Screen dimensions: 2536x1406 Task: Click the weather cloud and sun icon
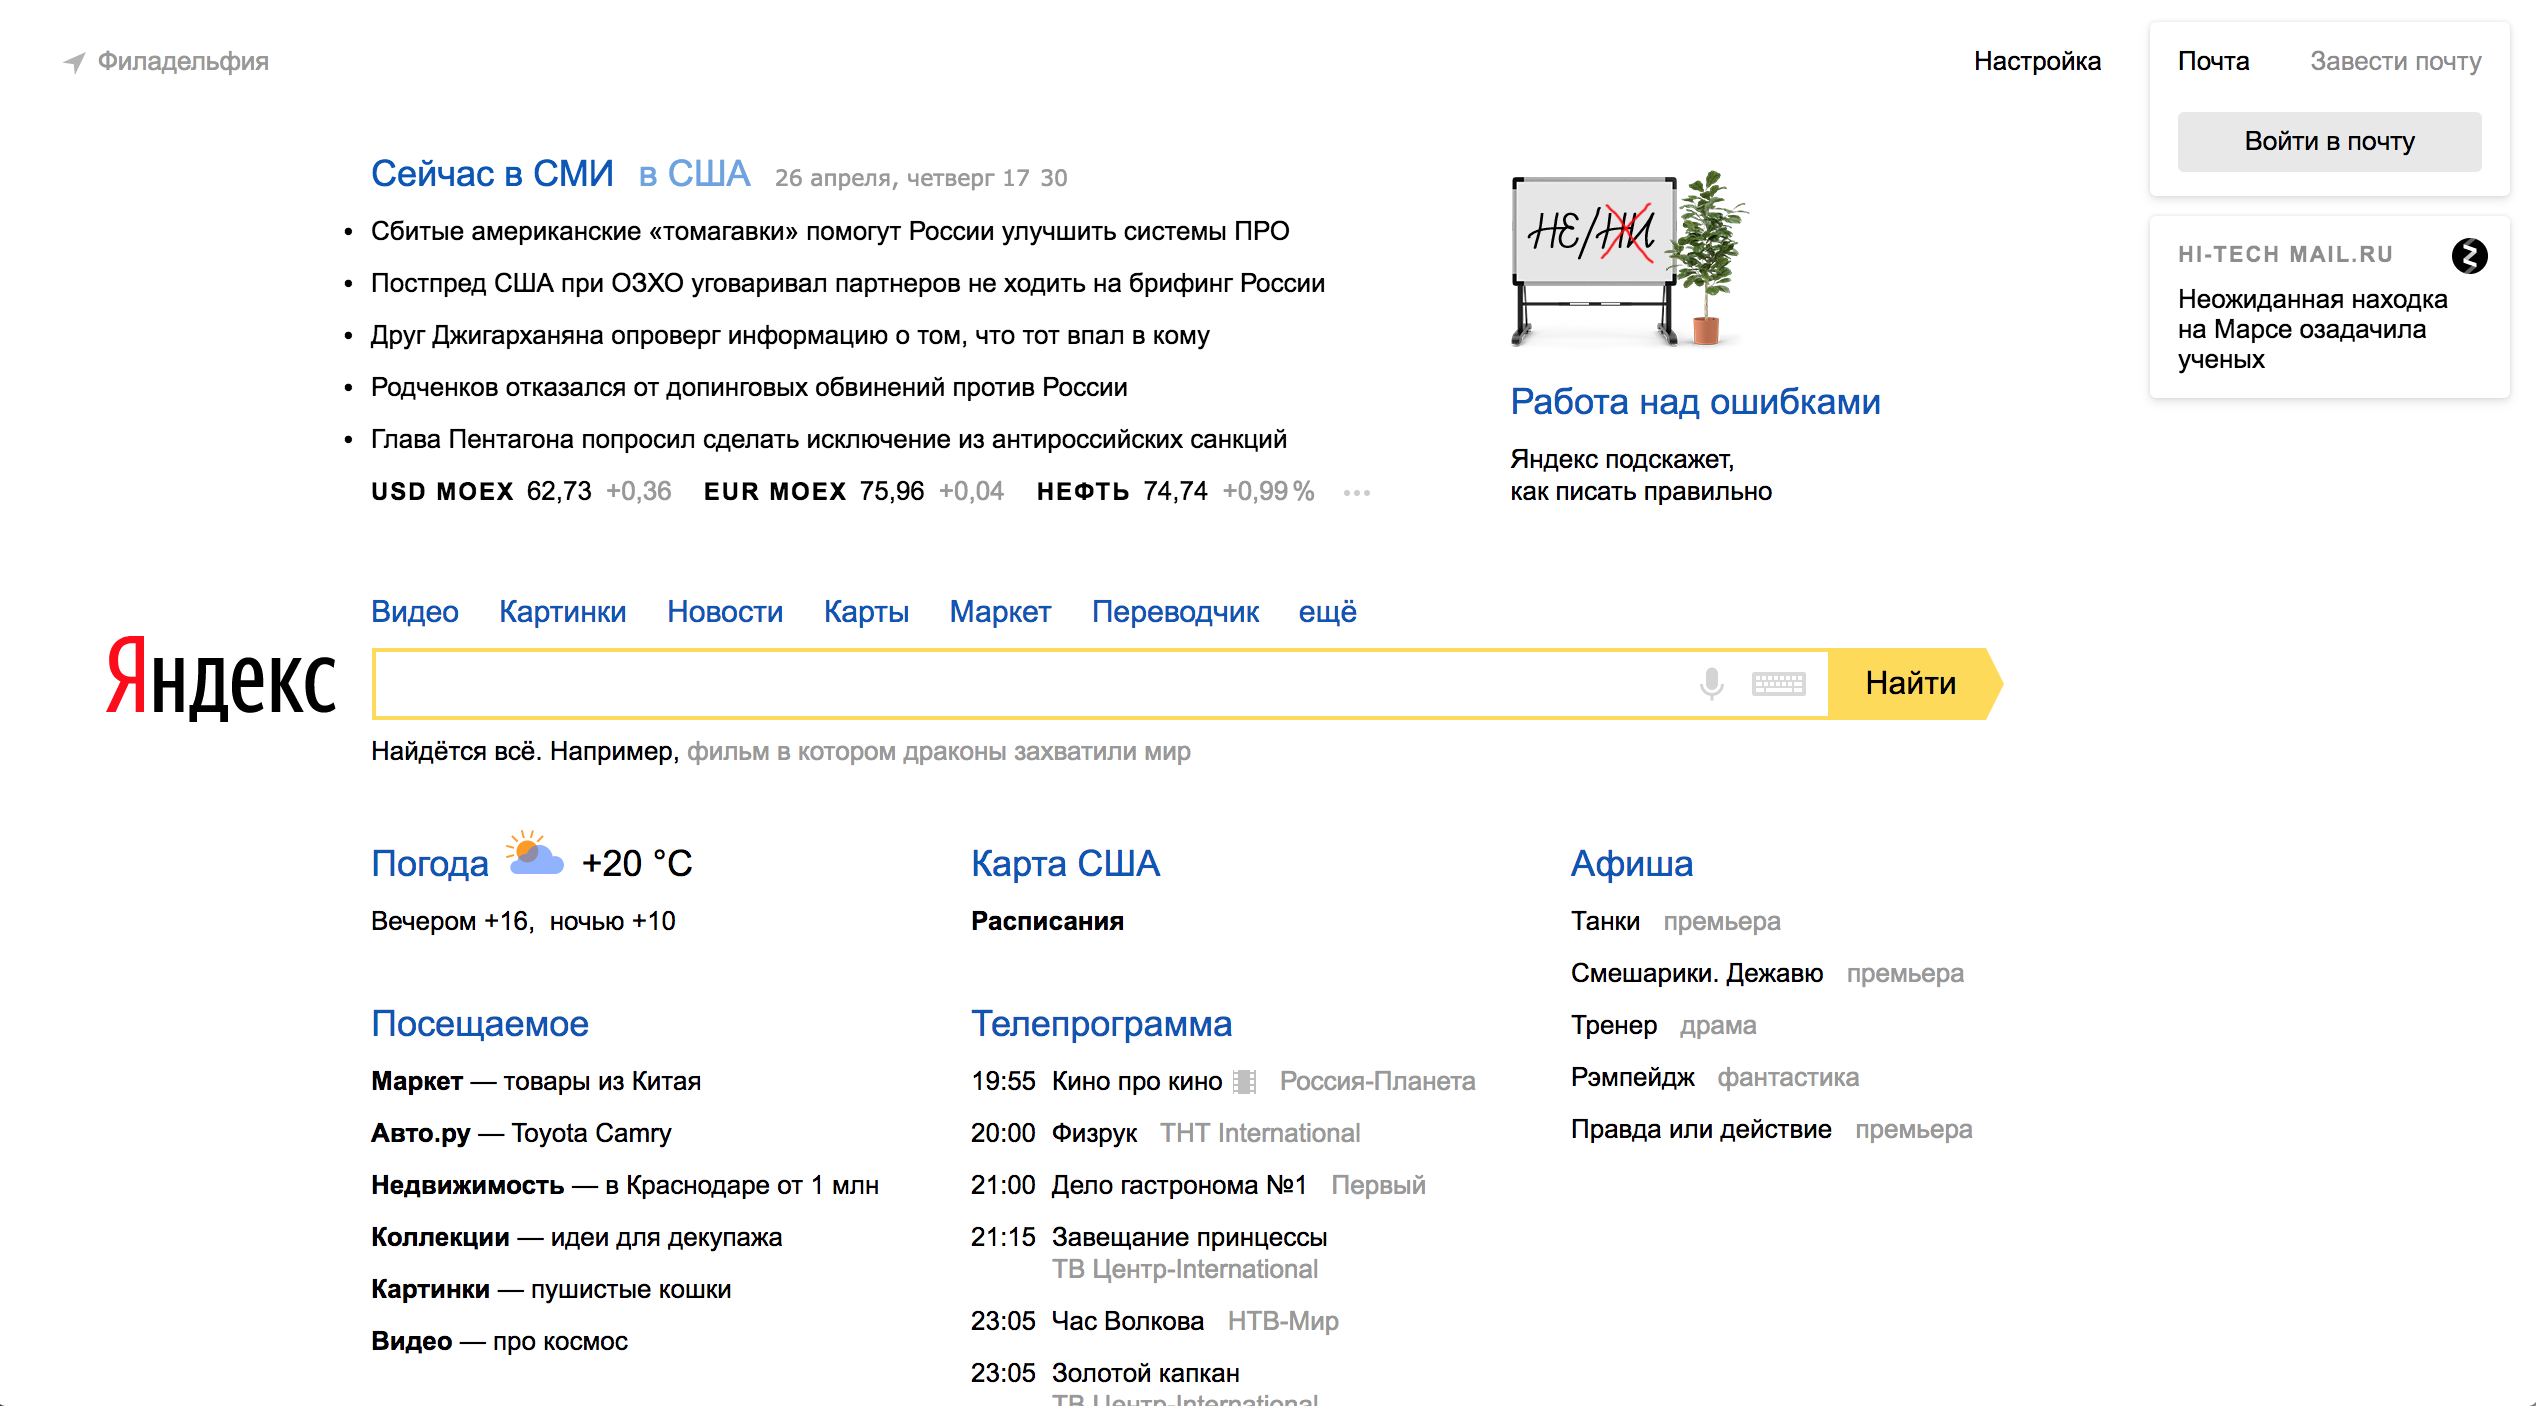click(x=534, y=853)
